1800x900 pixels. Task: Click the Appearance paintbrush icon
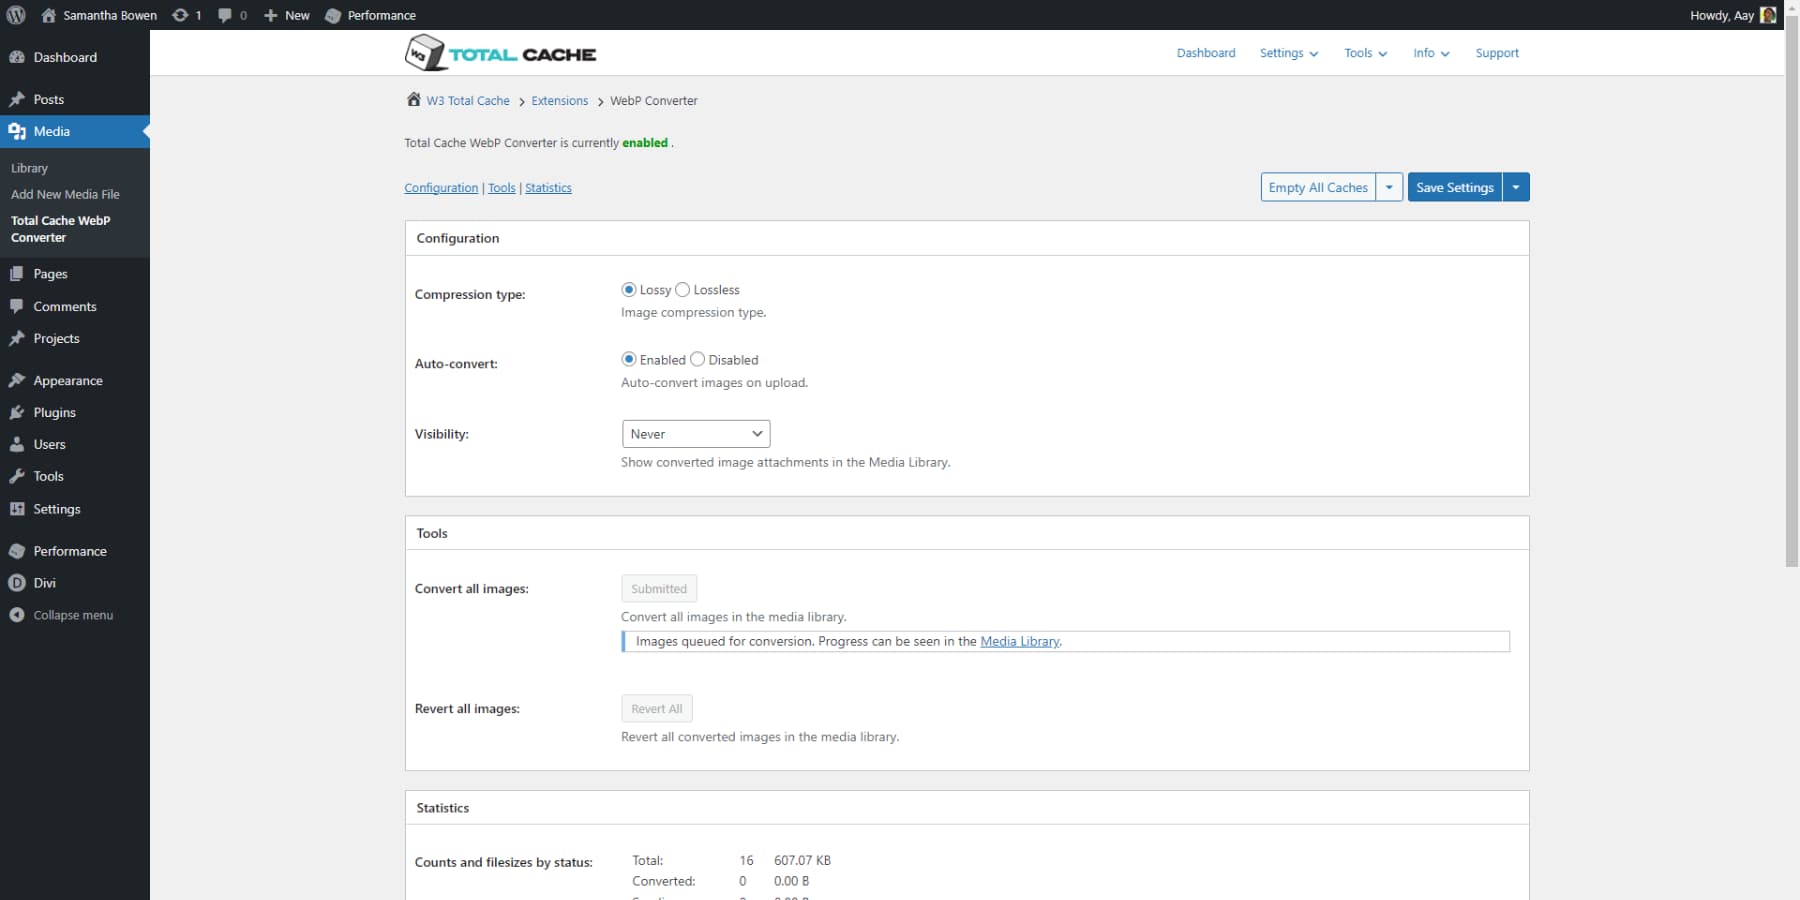17,380
